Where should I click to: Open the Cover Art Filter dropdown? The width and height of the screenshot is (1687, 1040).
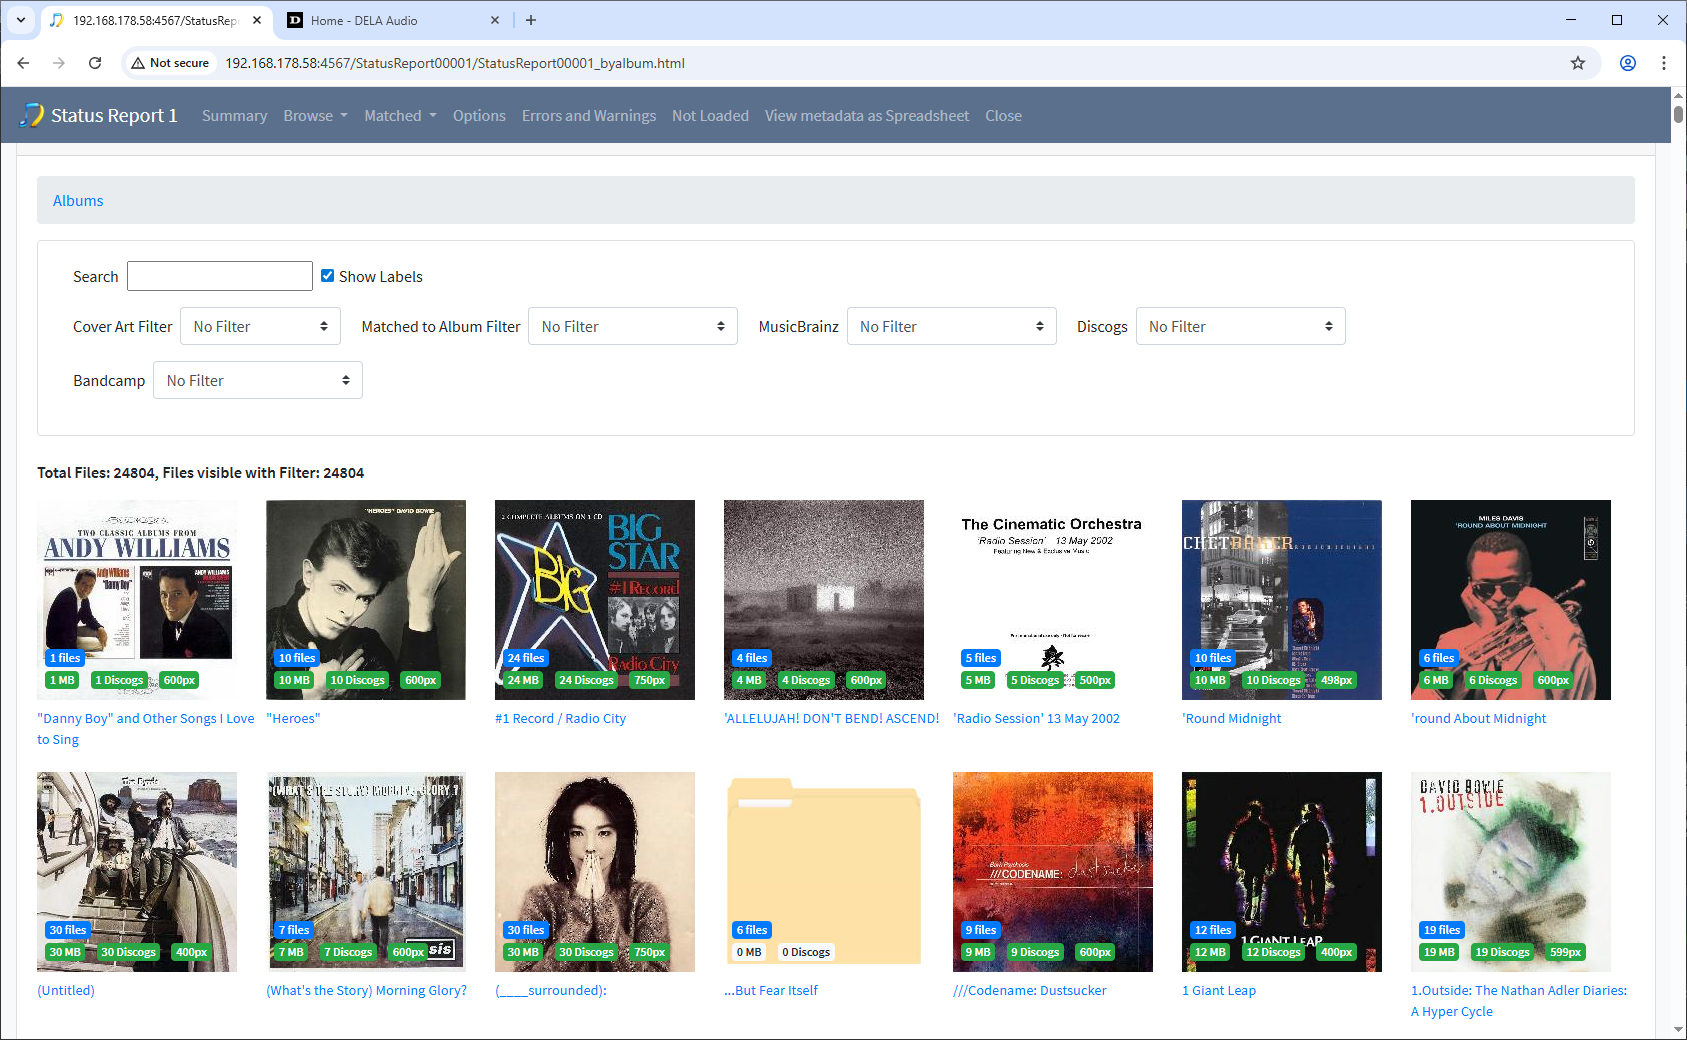pos(260,327)
